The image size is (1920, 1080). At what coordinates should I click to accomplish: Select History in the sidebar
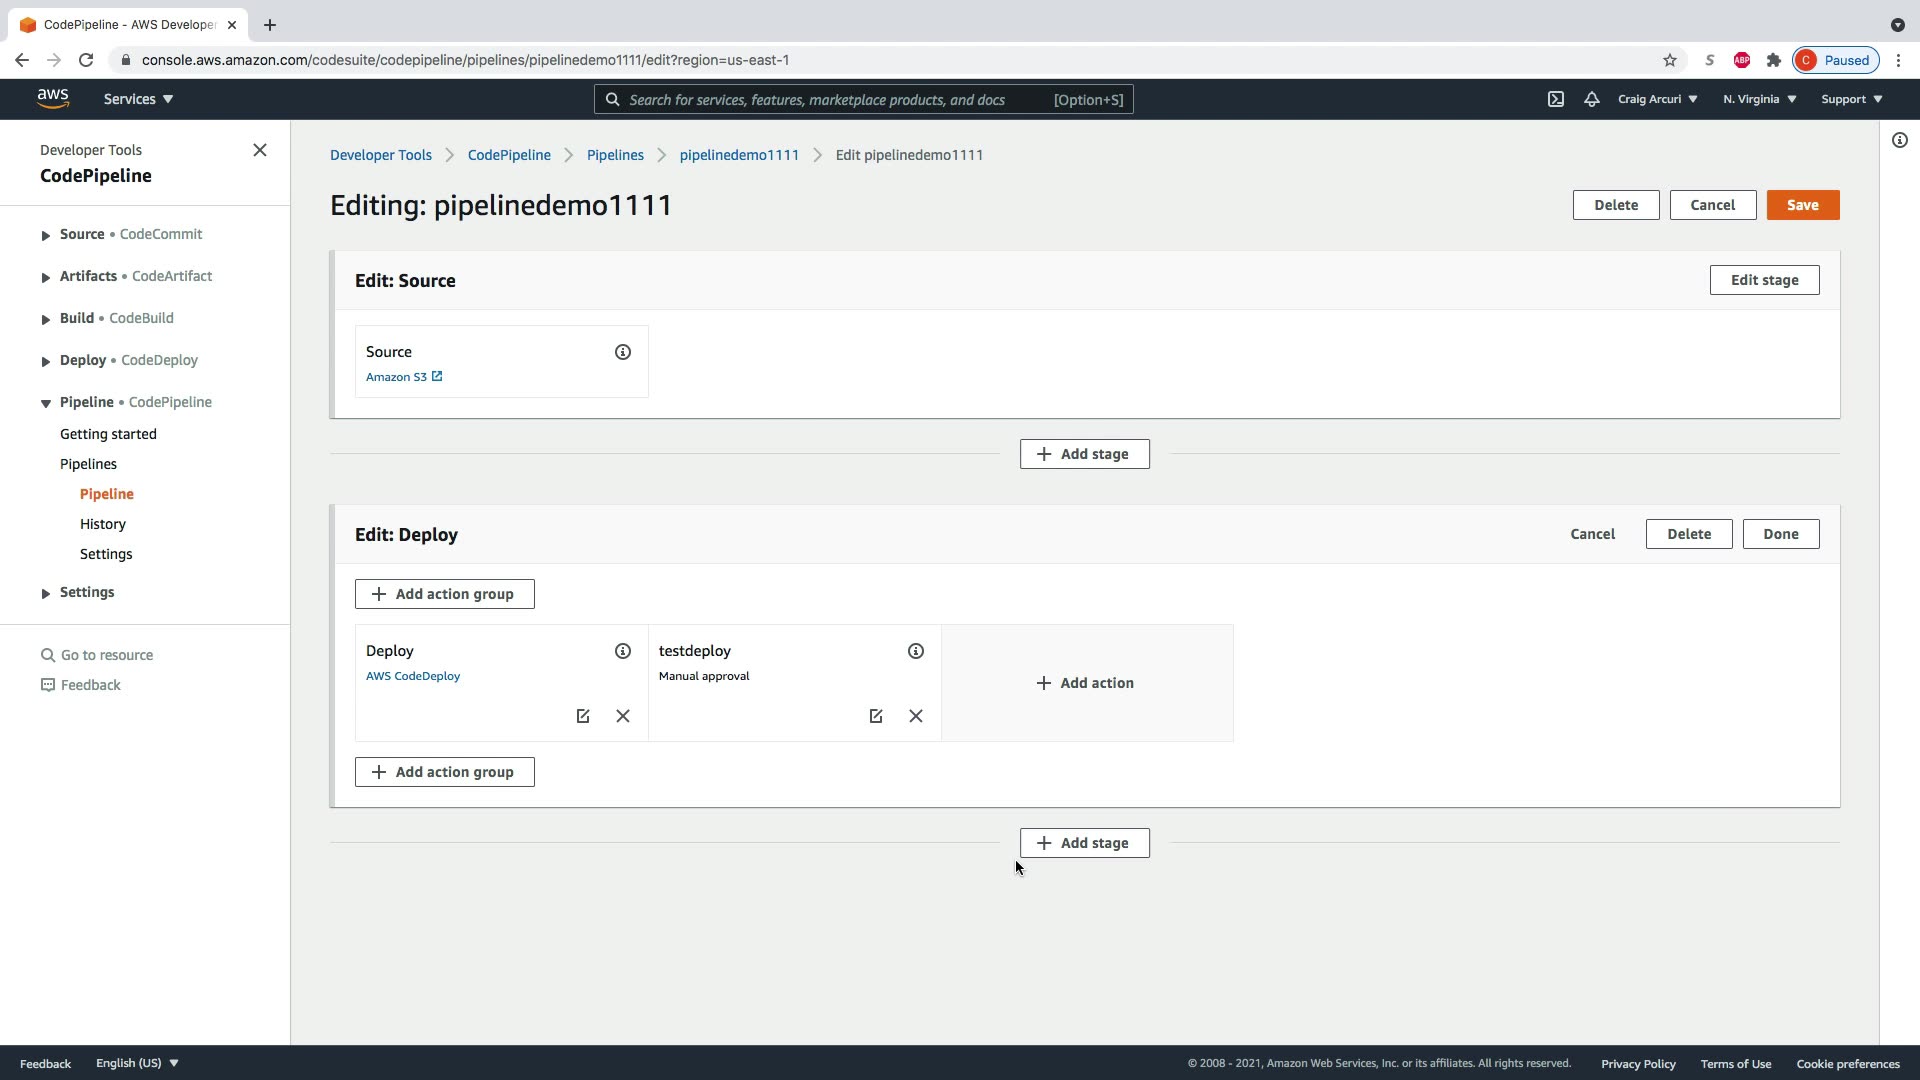[103, 524]
